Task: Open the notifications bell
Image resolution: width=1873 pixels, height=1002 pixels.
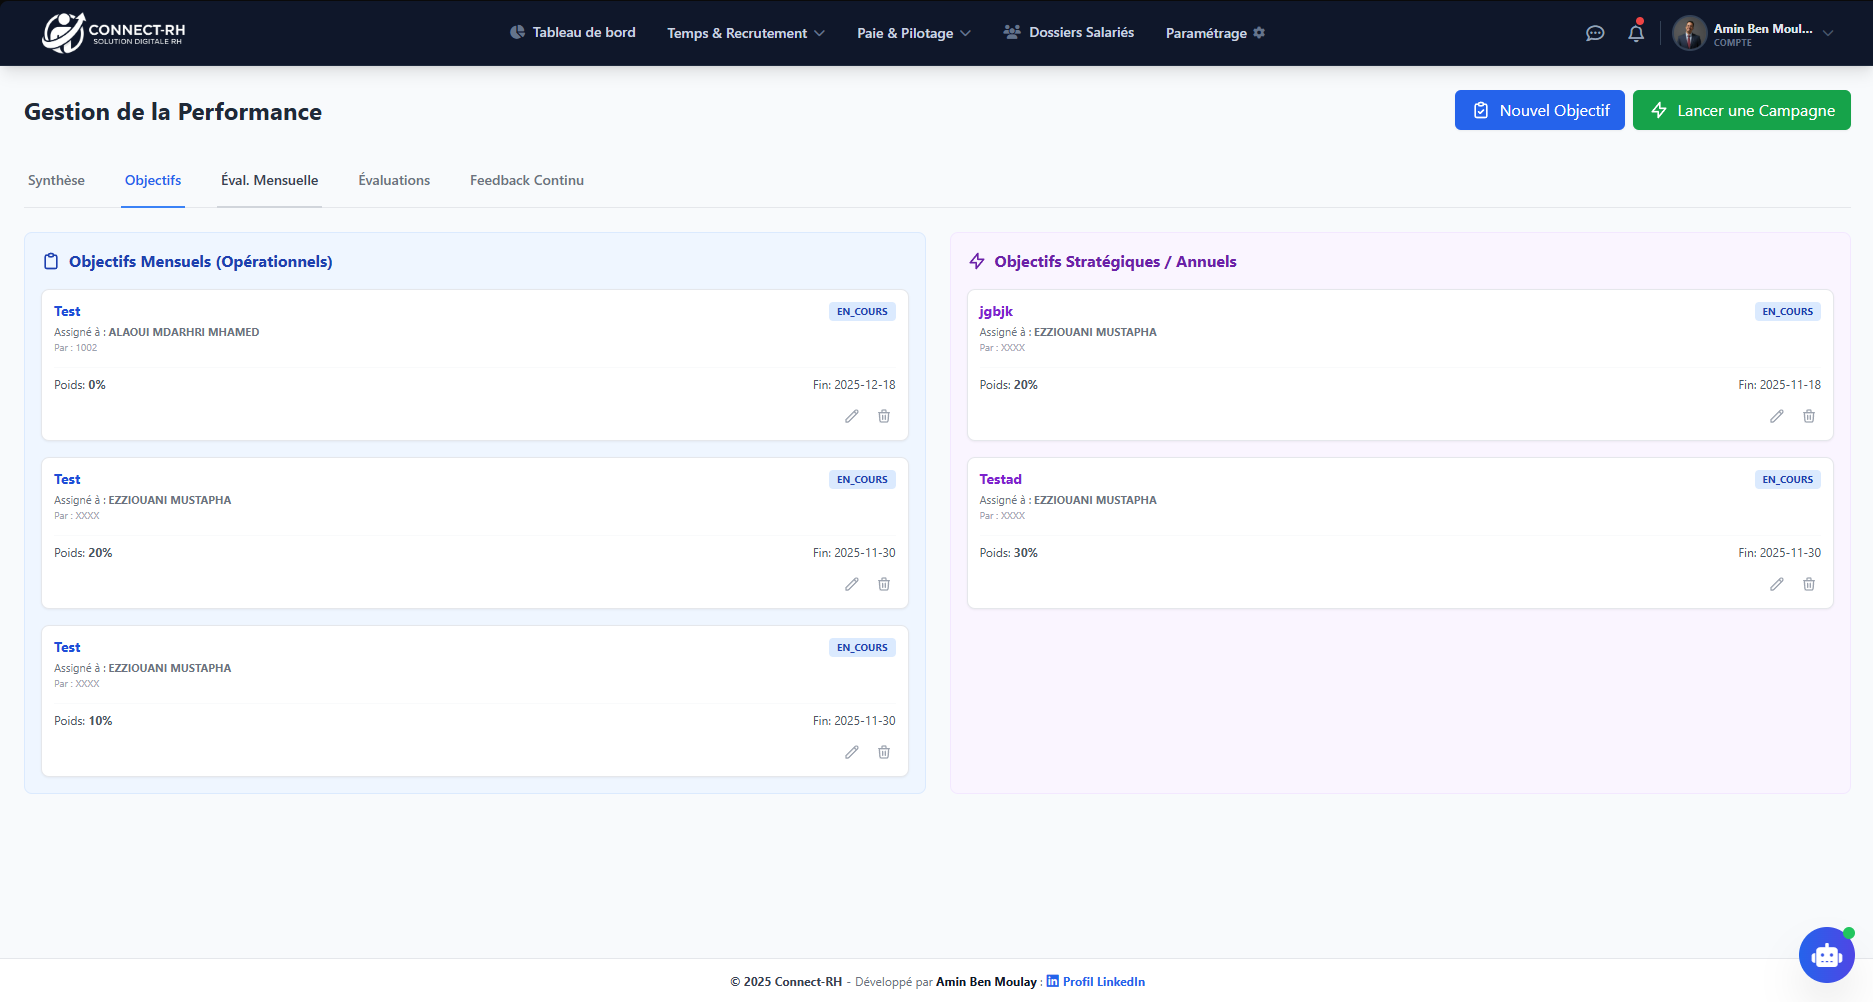Action: 1636,33
